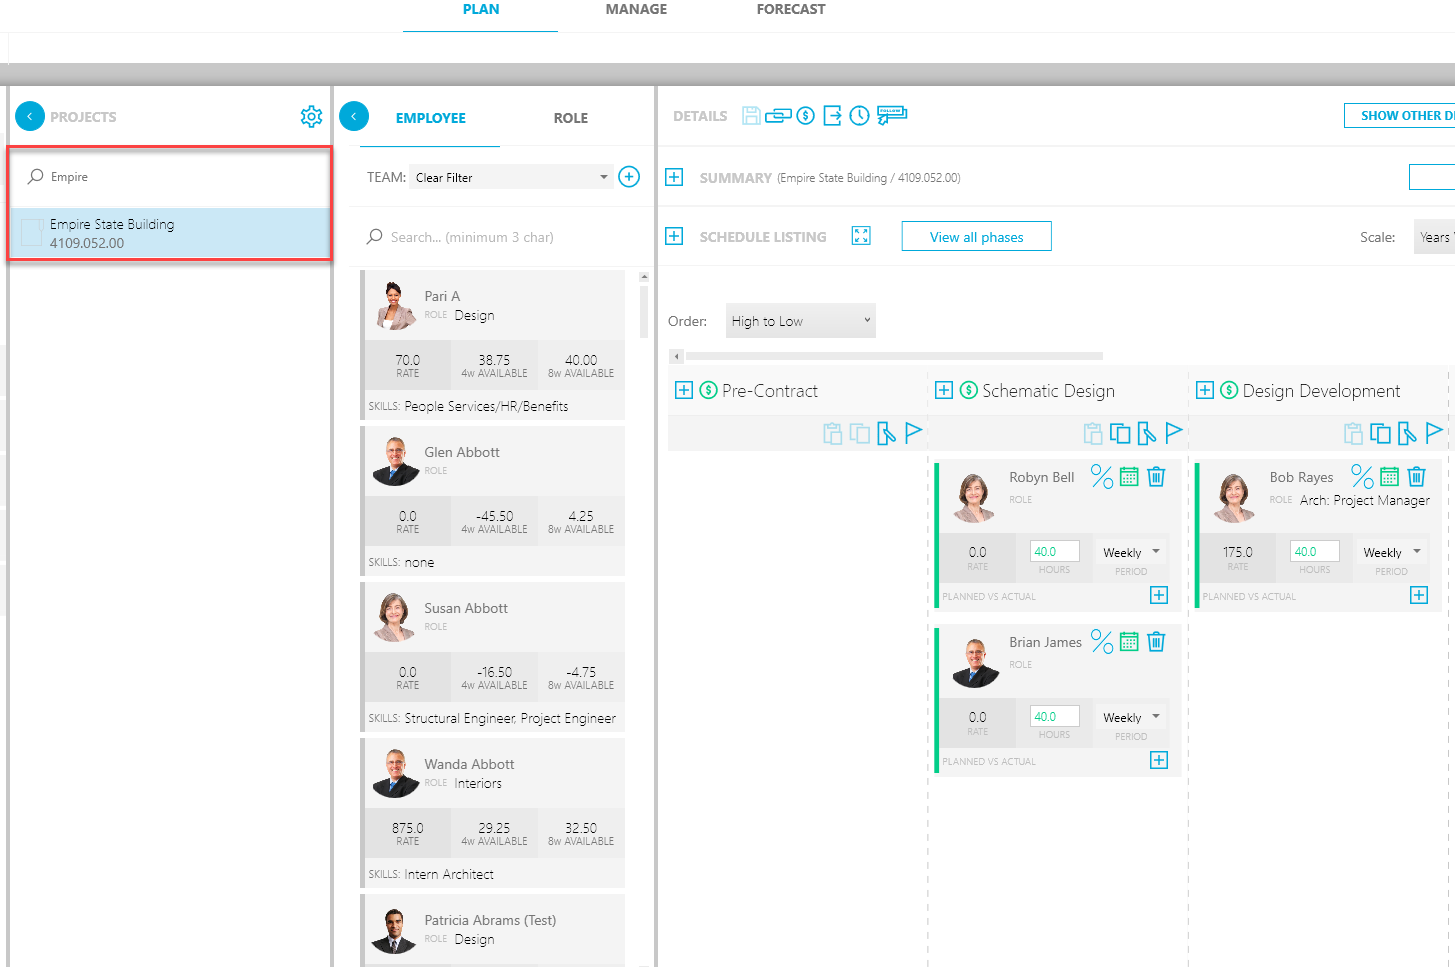Viewport: 1455px width, 967px height.
Task: Switch to the FORECAST tab
Action: point(790,9)
